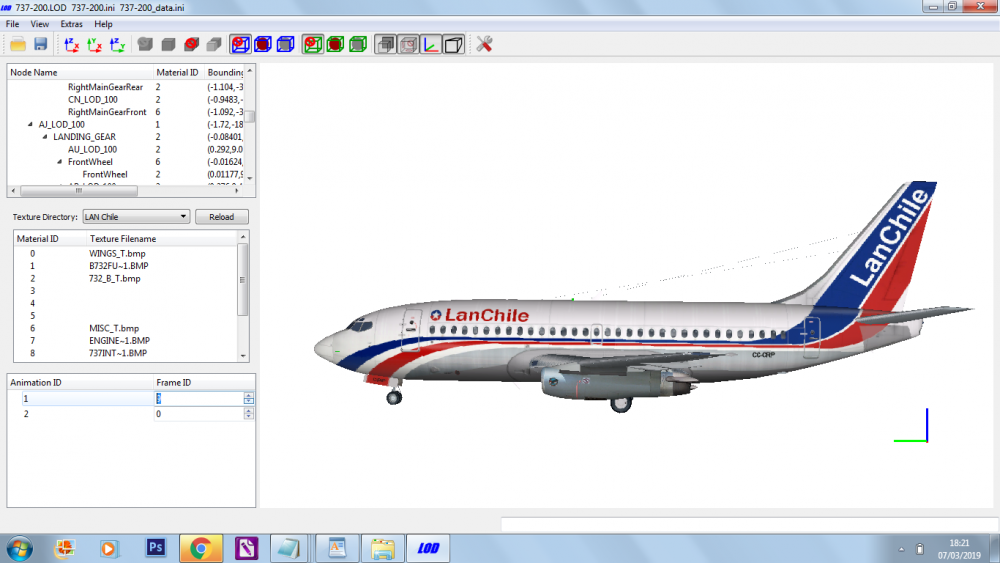Select the first gray cube shading icon
This screenshot has width=1000, height=563.
tap(145, 44)
